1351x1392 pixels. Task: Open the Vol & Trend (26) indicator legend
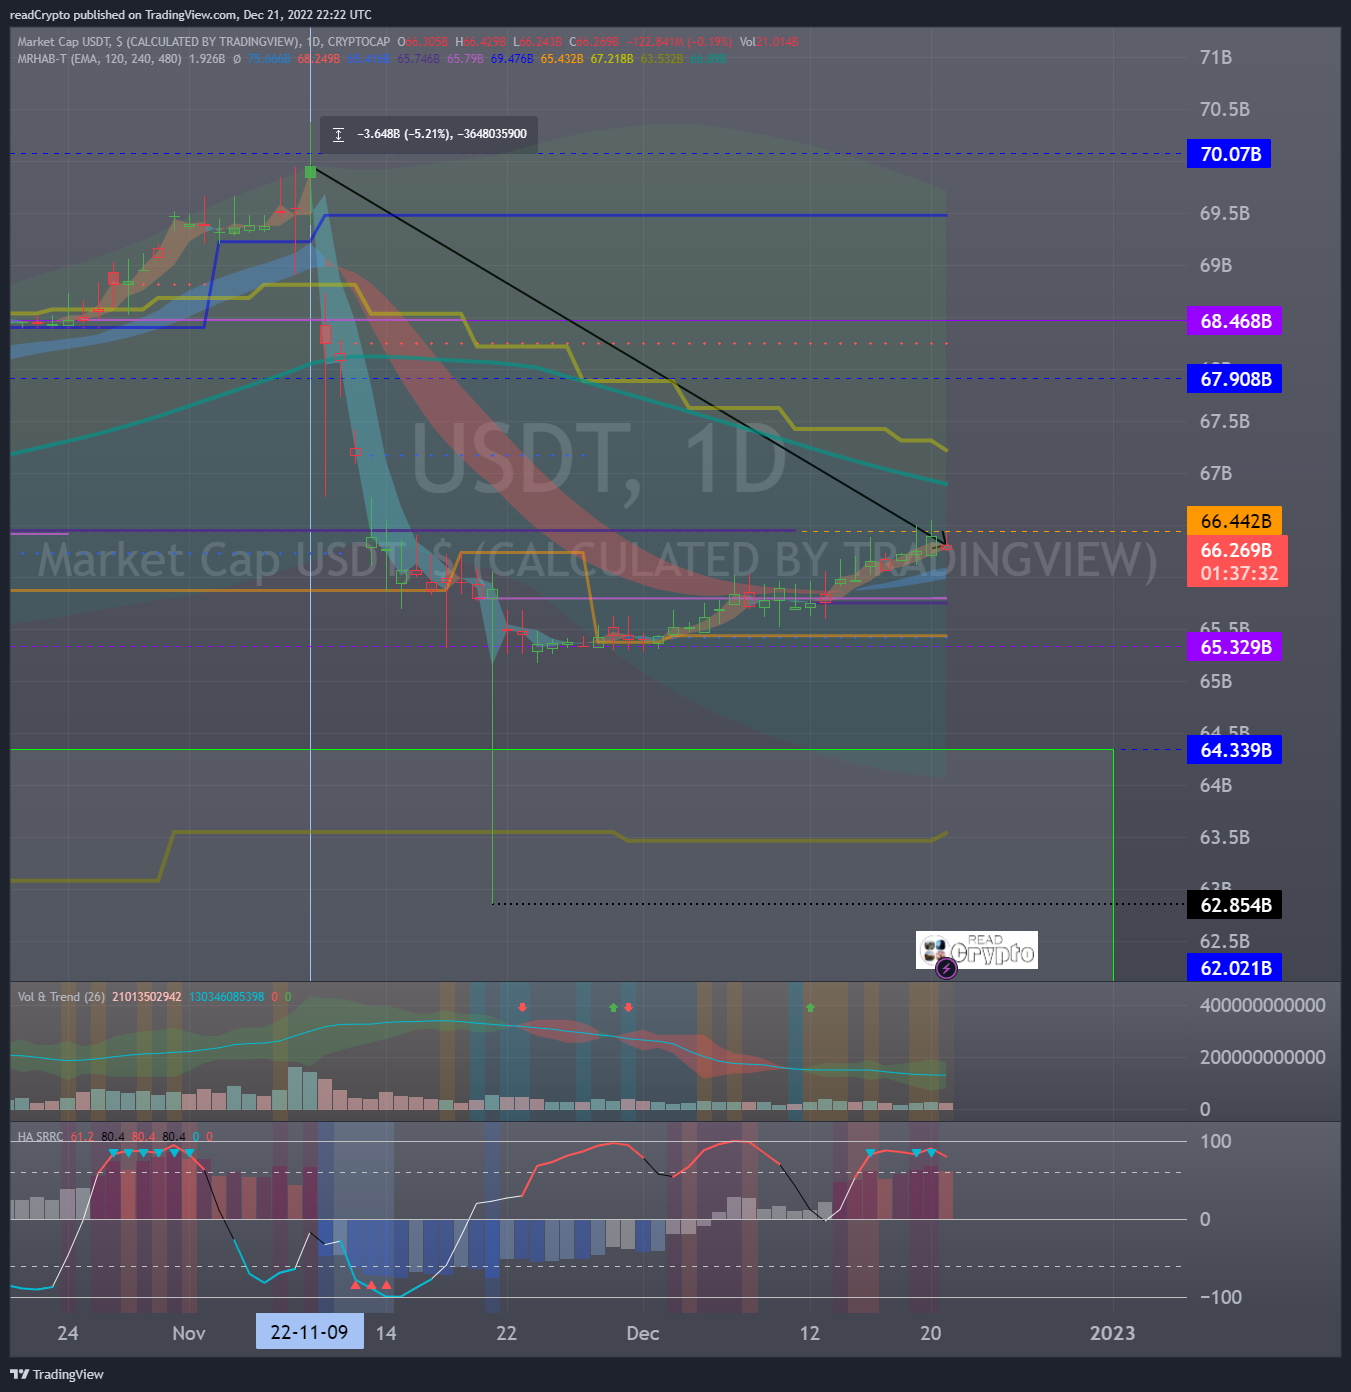point(61,997)
